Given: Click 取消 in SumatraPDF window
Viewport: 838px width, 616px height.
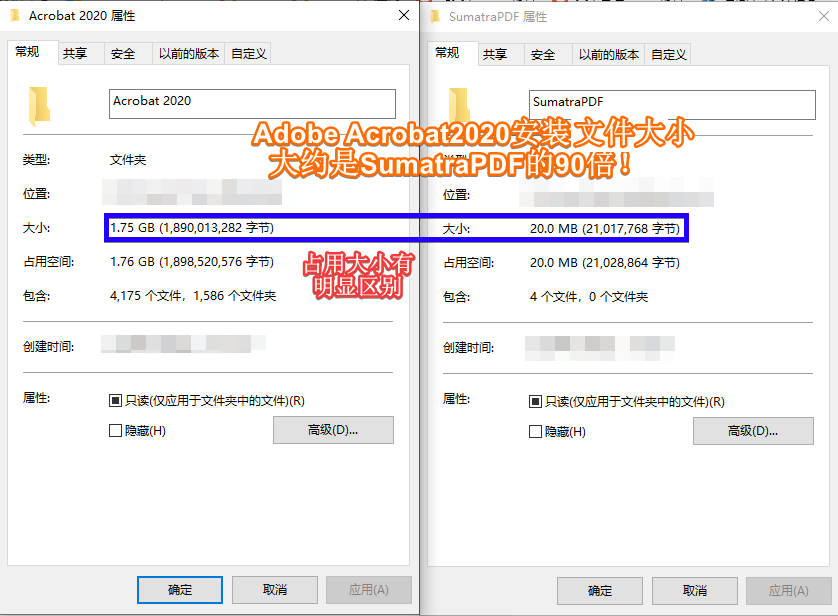Looking at the screenshot, I should [x=695, y=591].
